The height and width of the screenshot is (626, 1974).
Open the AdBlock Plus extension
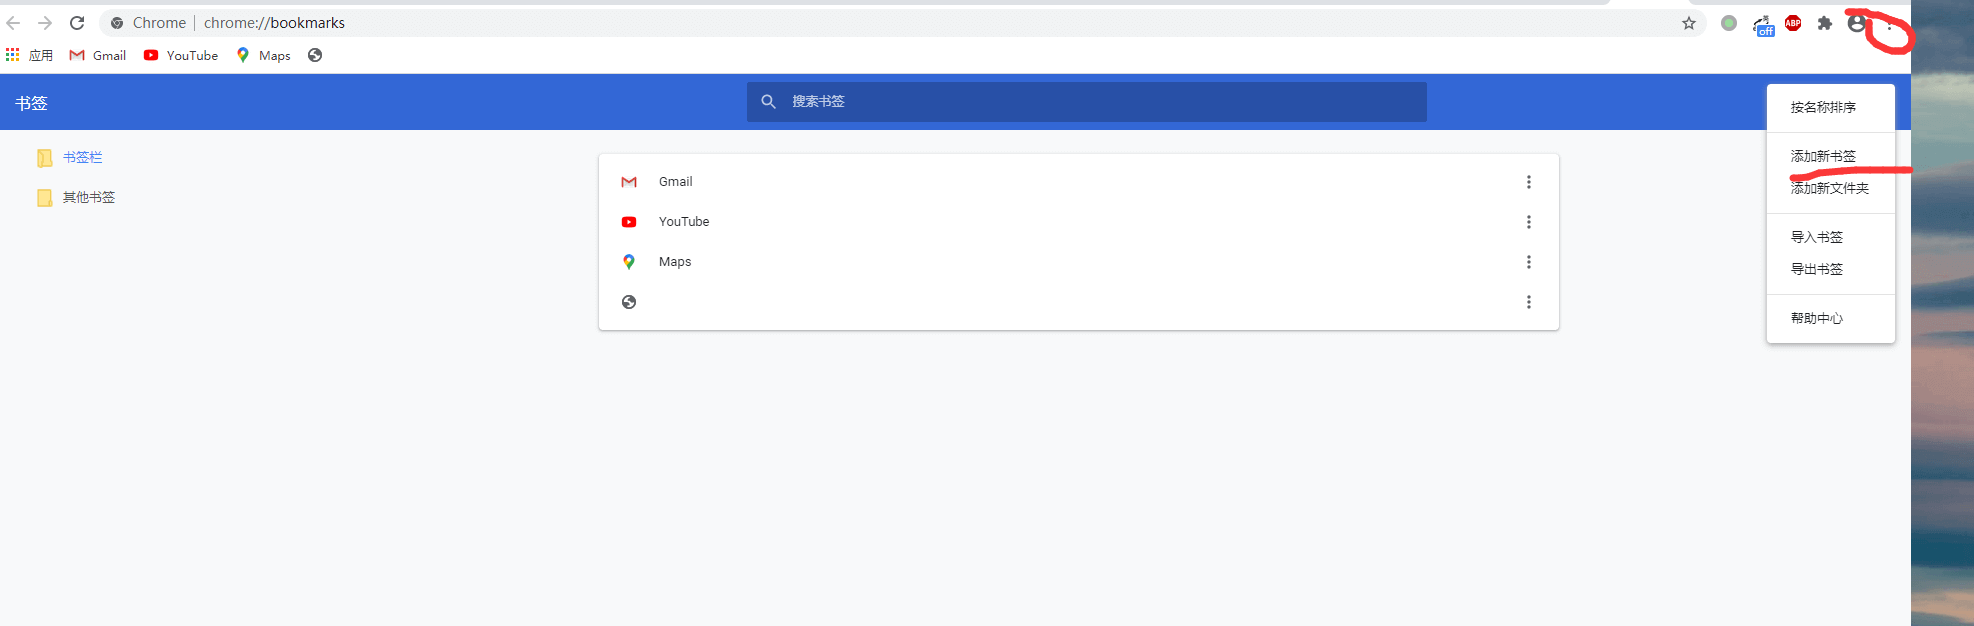1793,23
